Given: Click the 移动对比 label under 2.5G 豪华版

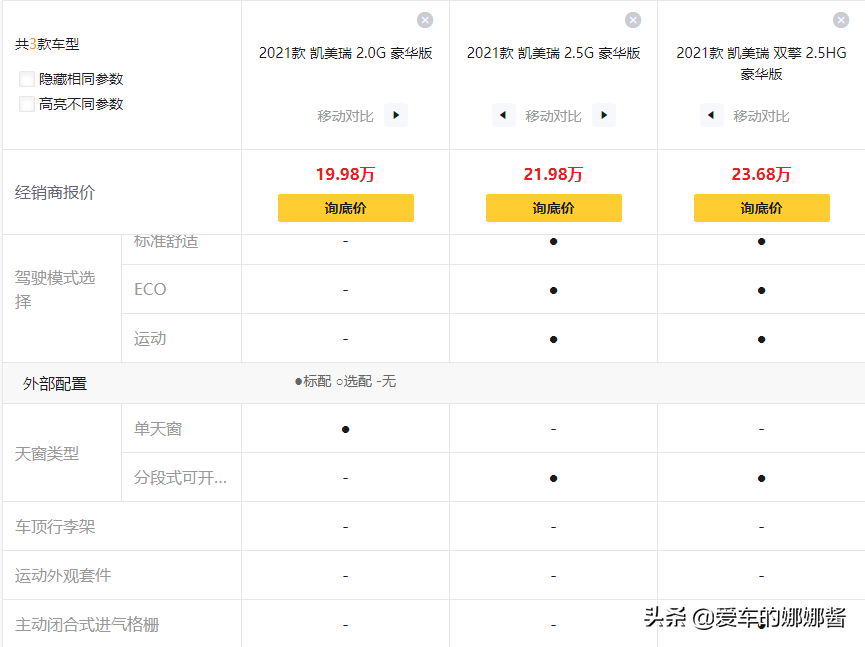Looking at the screenshot, I should 553,116.
